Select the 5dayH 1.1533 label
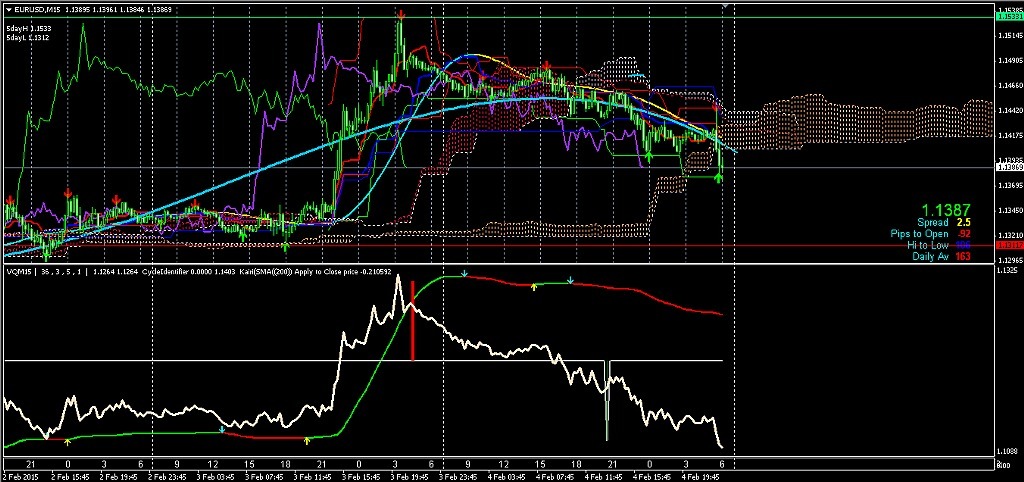Viewport: 1024px width, 482px height. click(x=28, y=29)
